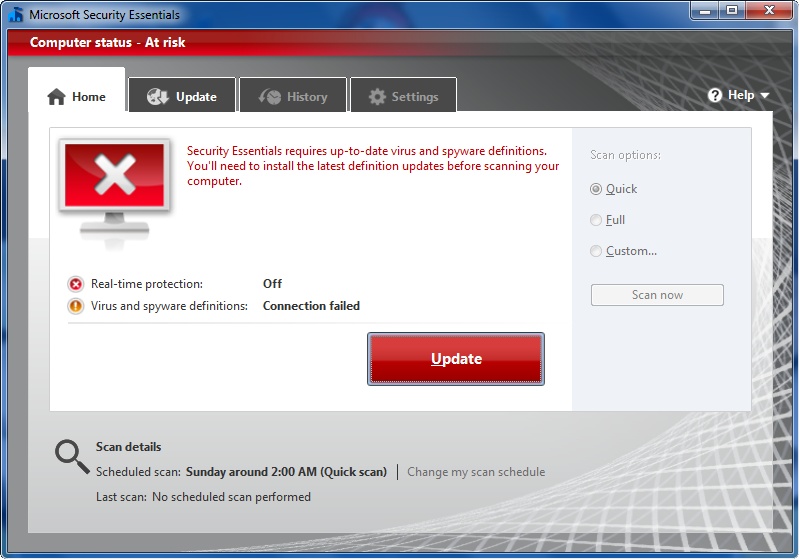800x560 pixels.
Task: Click the Security Essentials title bar icon
Action: [16, 14]
